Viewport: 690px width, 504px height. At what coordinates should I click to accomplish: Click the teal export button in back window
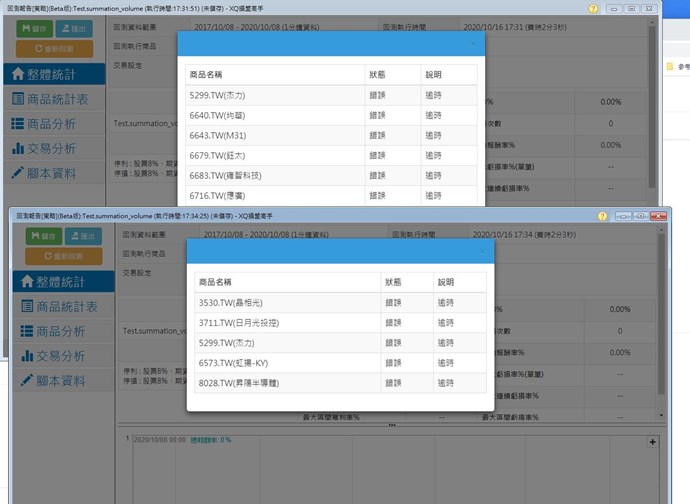pyautogui.click(x=74, y=29)
